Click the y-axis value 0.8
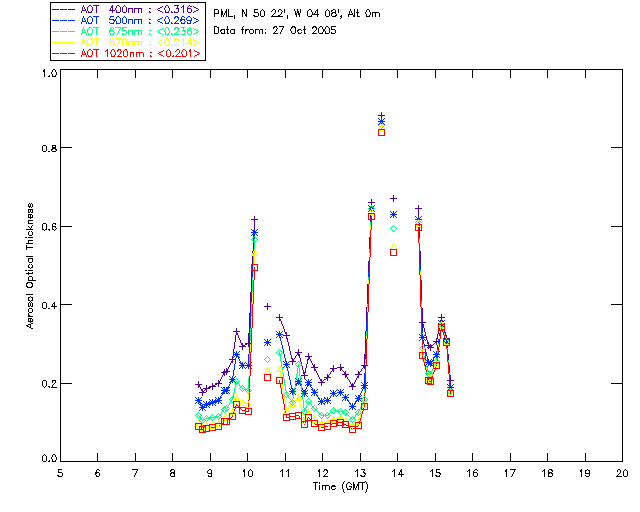The image size is (640, 512). pyautogui.click(x=49, y=148)
